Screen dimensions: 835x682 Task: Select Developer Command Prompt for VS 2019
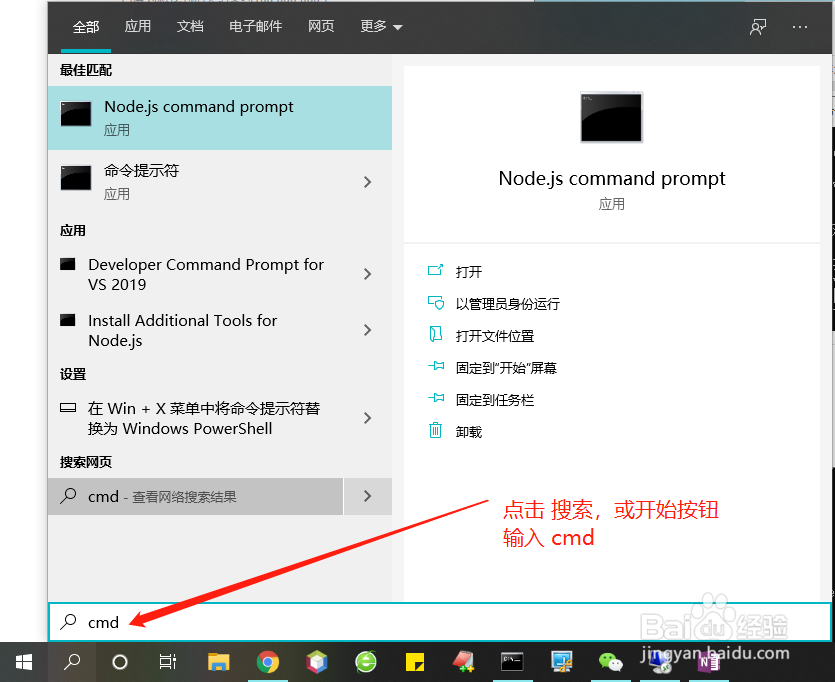click(196, 274)
